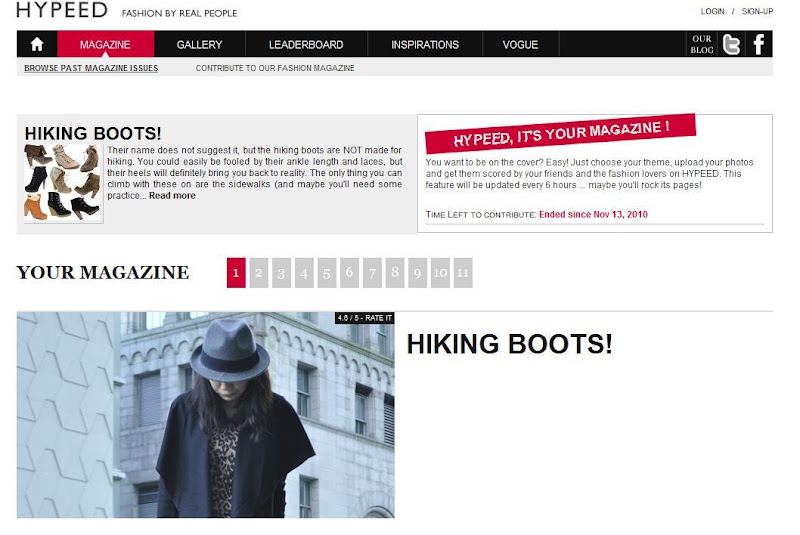This screenshot has width=800, height=535.
Task: Open the Leaderboard tab
Action: [306, 44]
